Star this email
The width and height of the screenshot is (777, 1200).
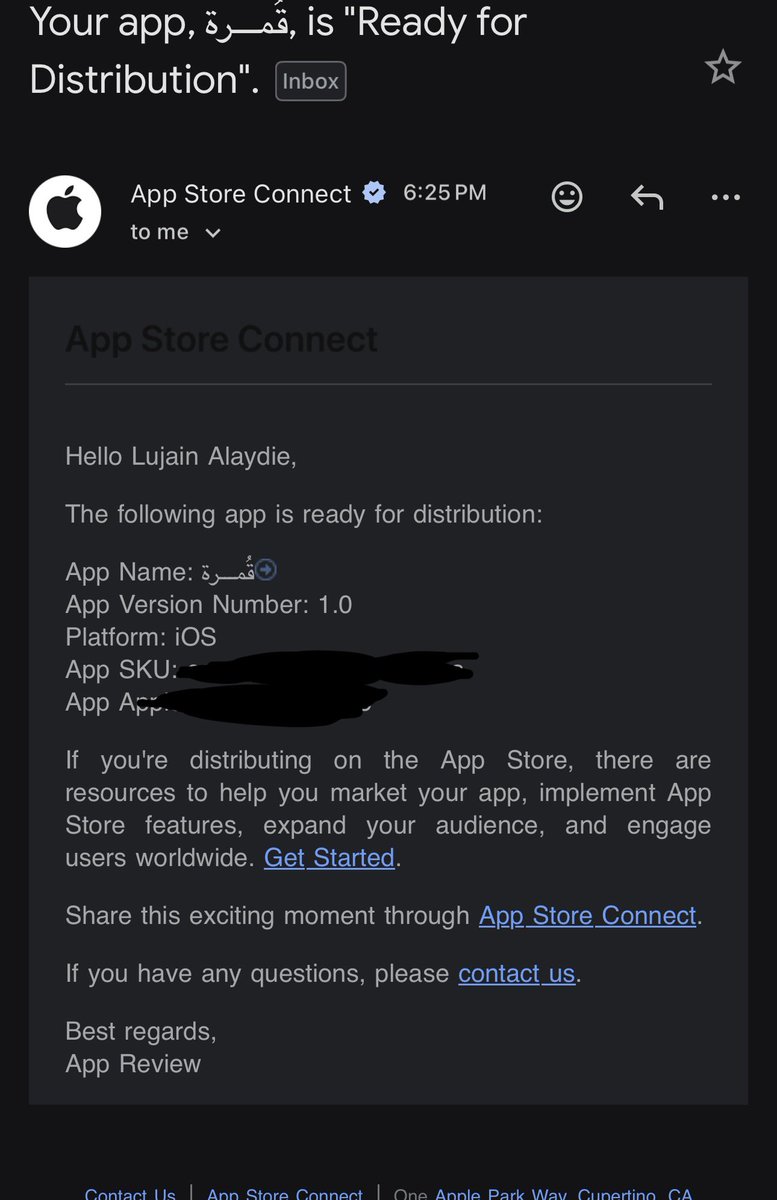(722, 68)
